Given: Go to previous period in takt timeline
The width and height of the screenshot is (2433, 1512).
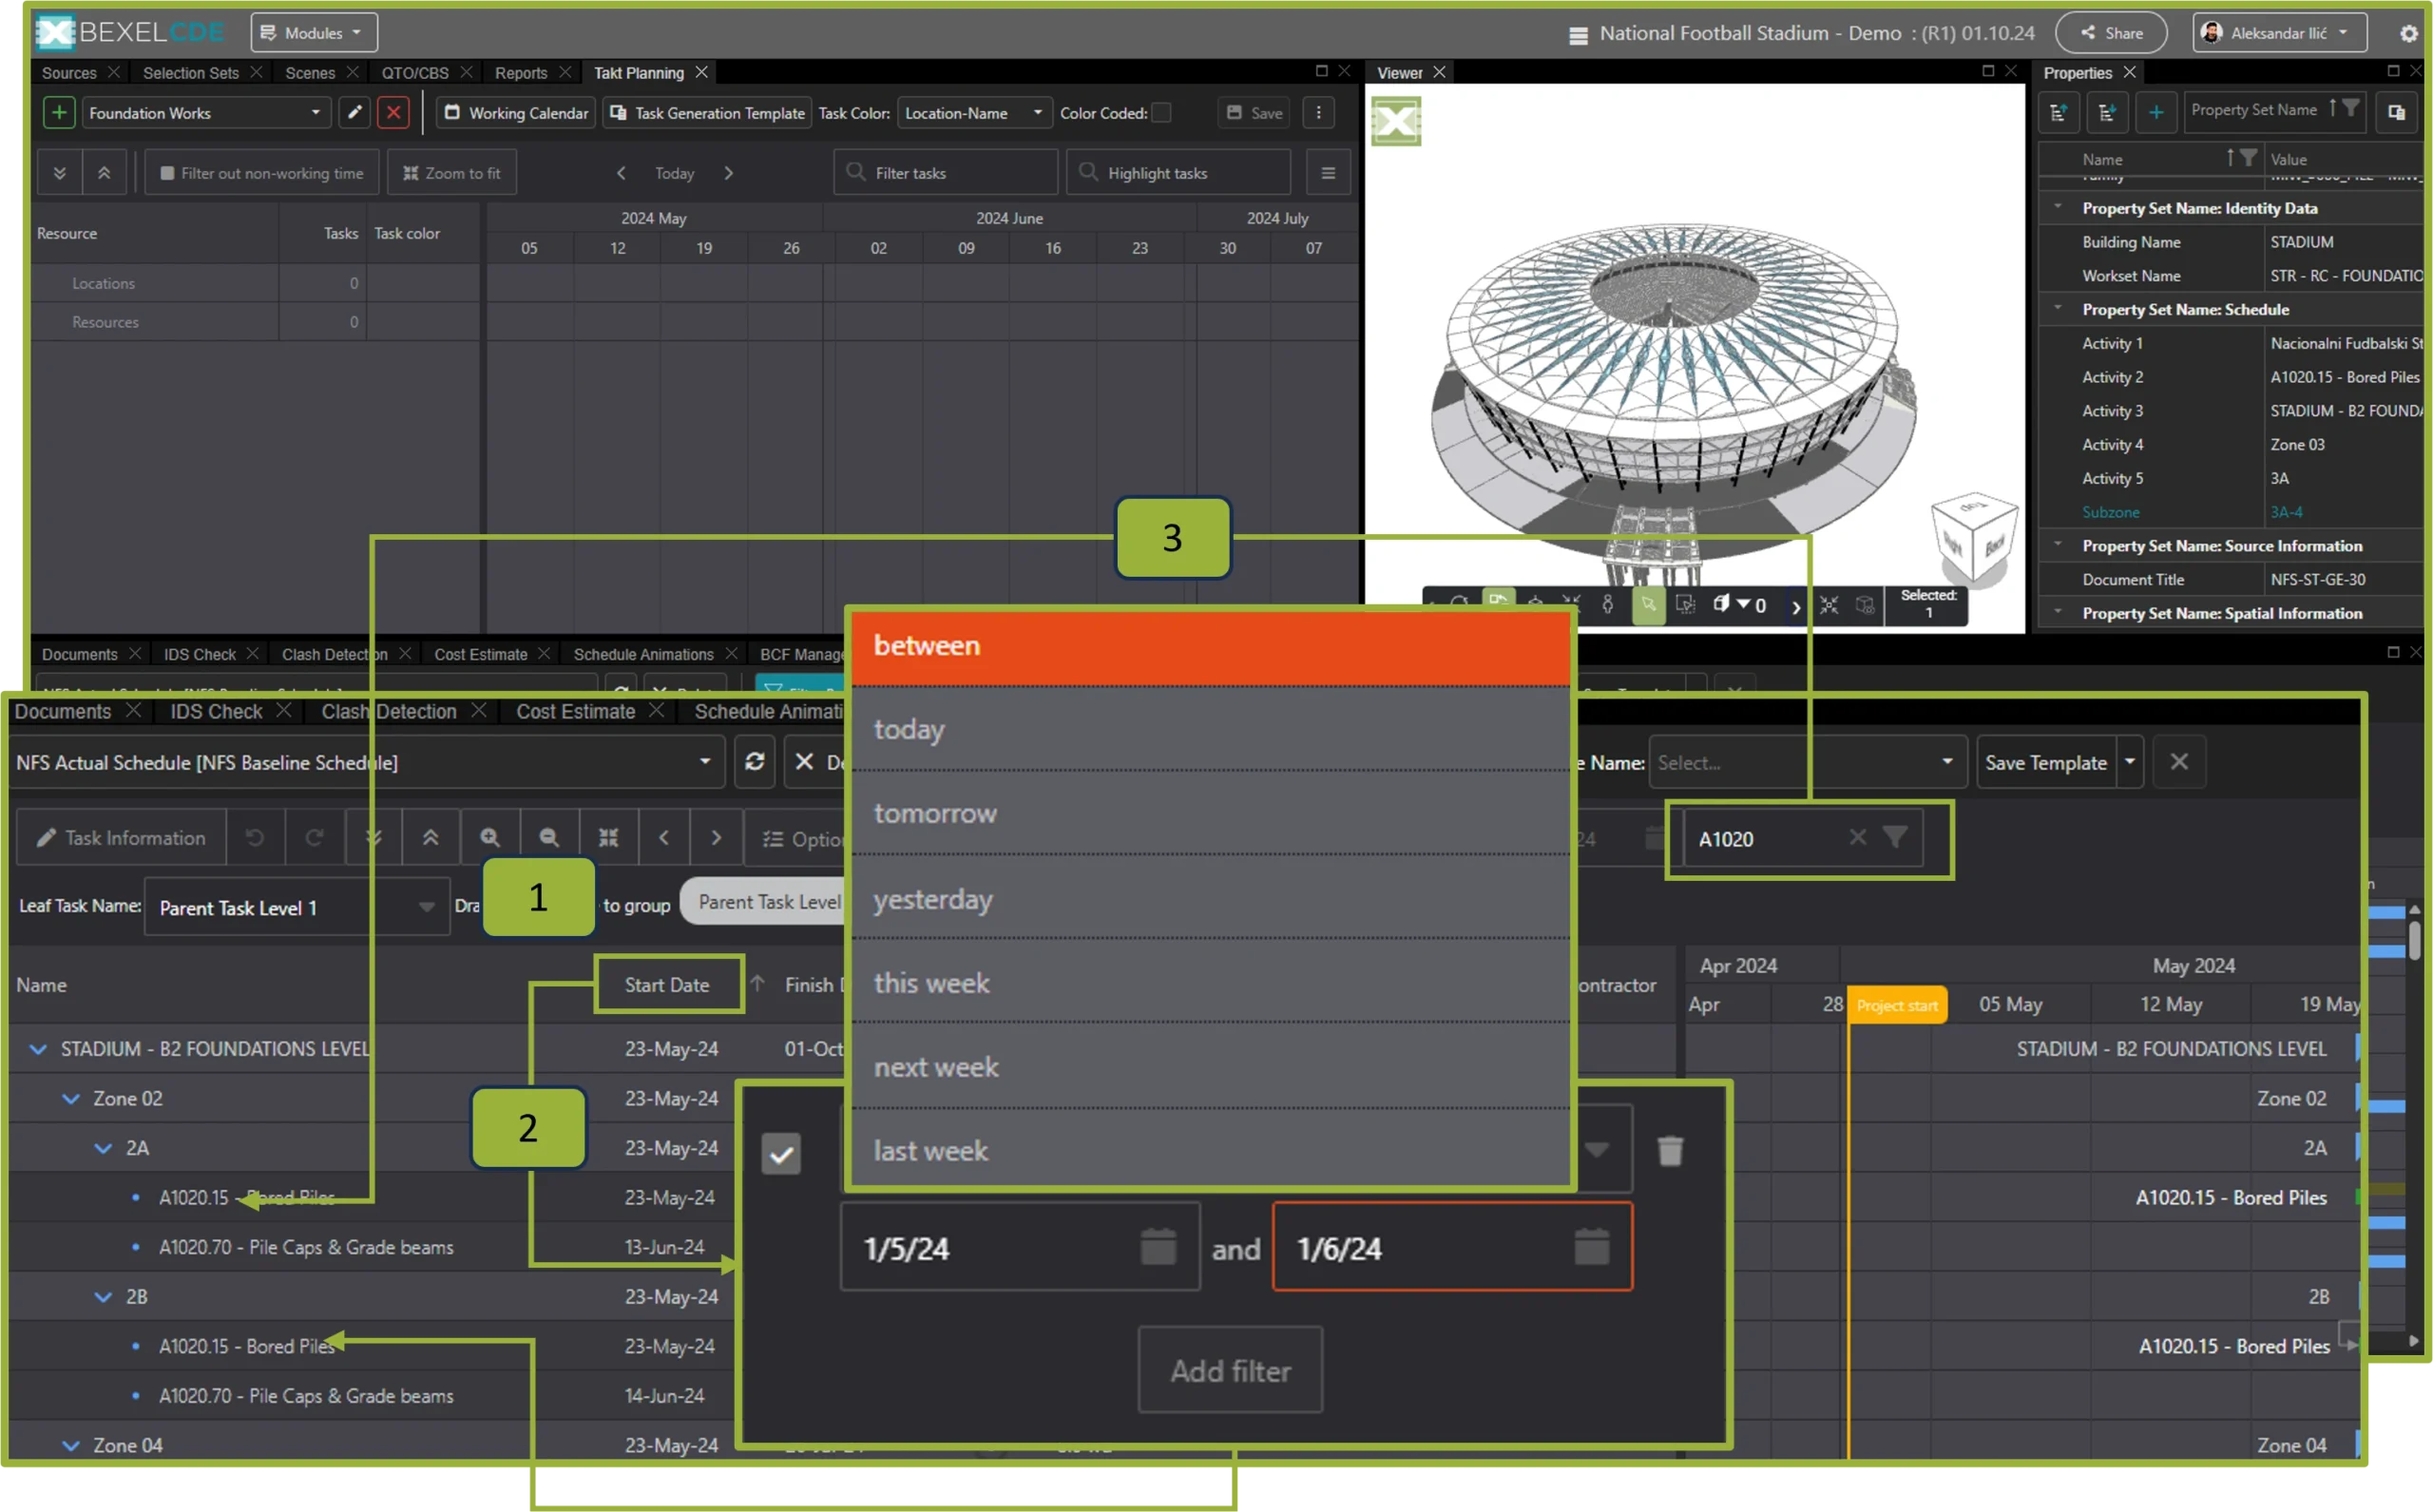Looking at the screenshot, I should click(x=621, y=173).
